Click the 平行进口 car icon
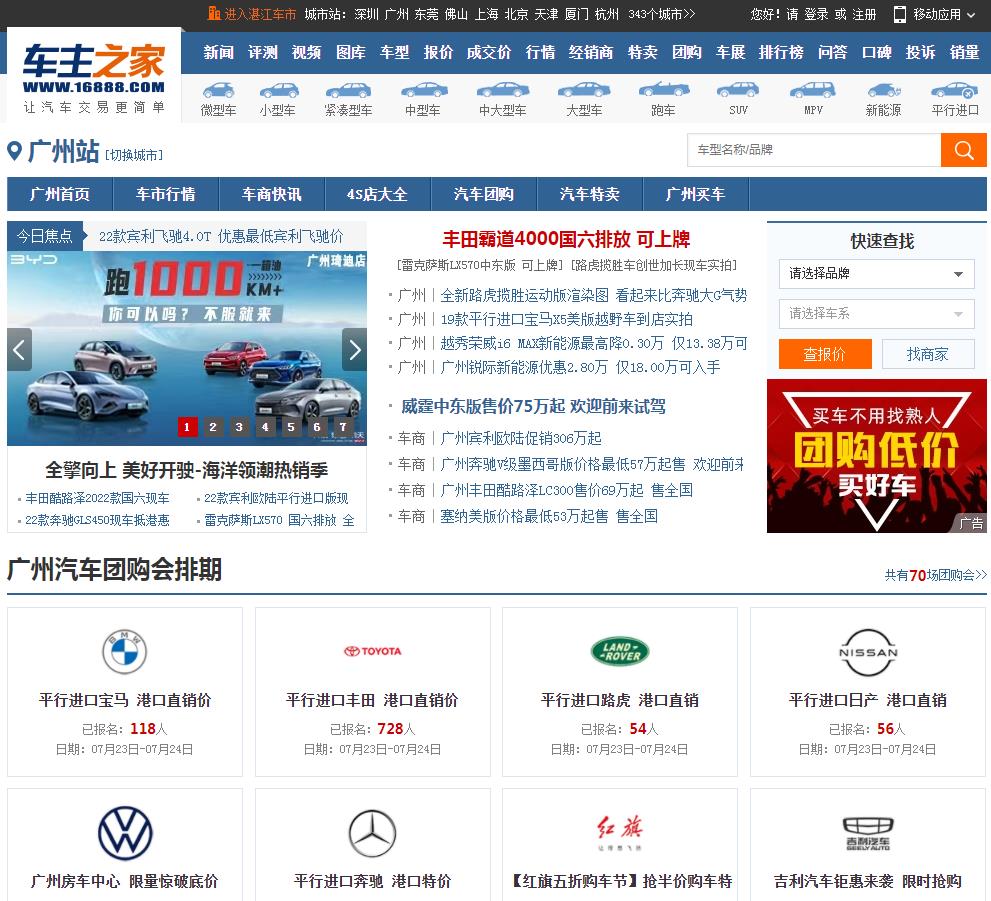This screenshot has height=901, width=991. 955,92
